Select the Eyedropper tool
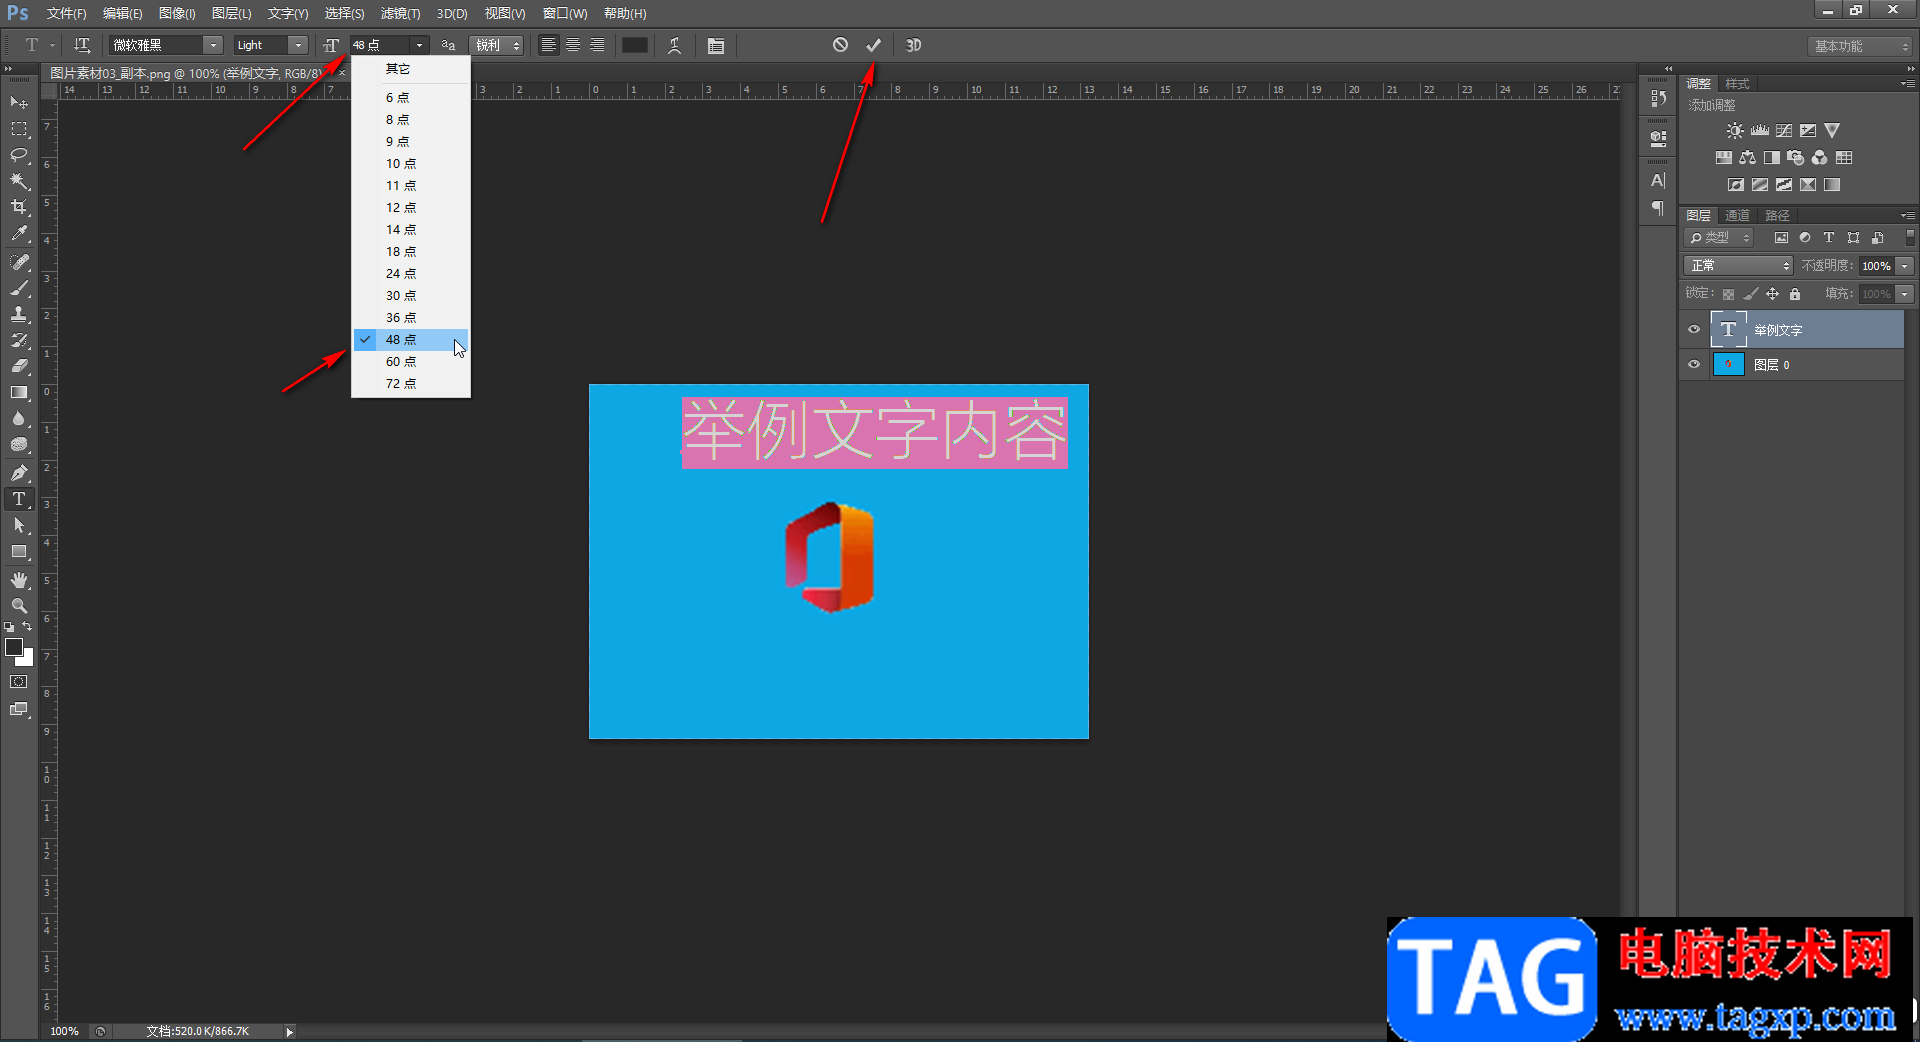 (x=19, y=234)
